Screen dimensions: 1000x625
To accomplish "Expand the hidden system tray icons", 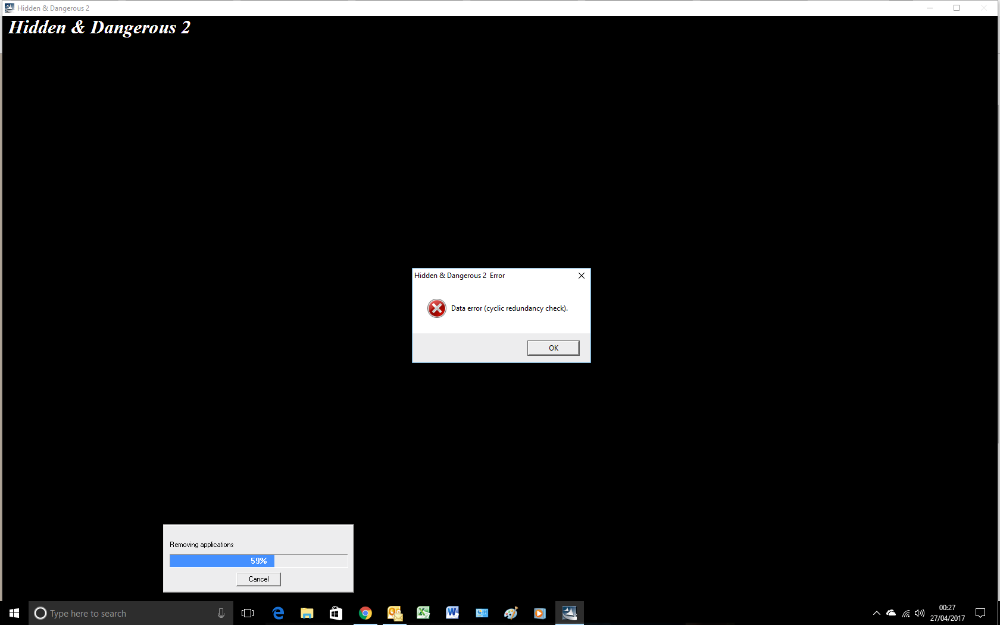I will point(876,613).
